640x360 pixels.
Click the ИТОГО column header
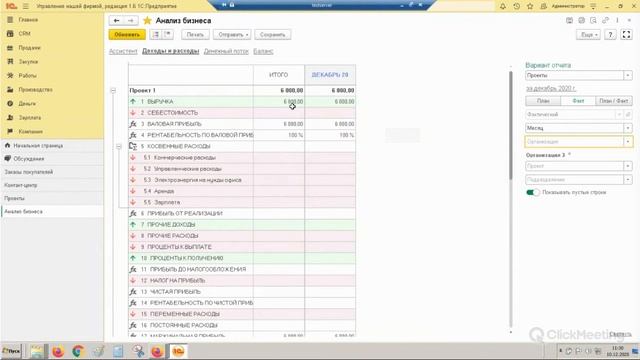278,75
